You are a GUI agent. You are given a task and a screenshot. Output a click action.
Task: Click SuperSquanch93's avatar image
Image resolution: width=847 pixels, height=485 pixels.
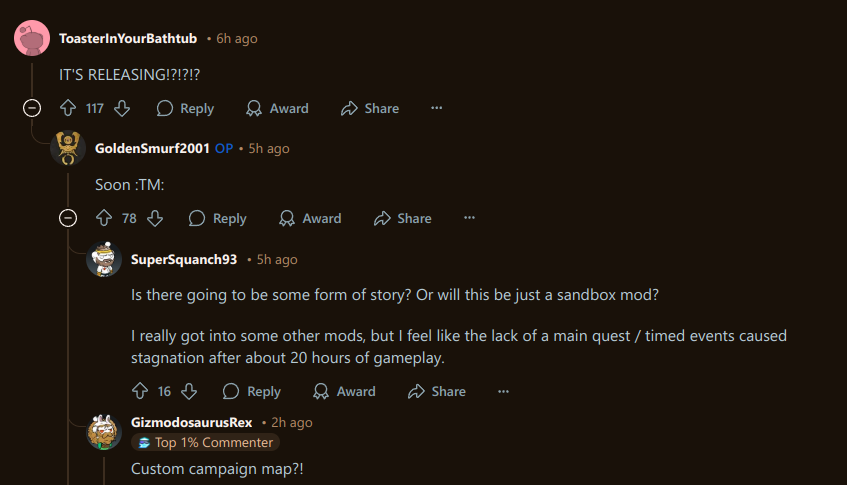pos(104,260)
